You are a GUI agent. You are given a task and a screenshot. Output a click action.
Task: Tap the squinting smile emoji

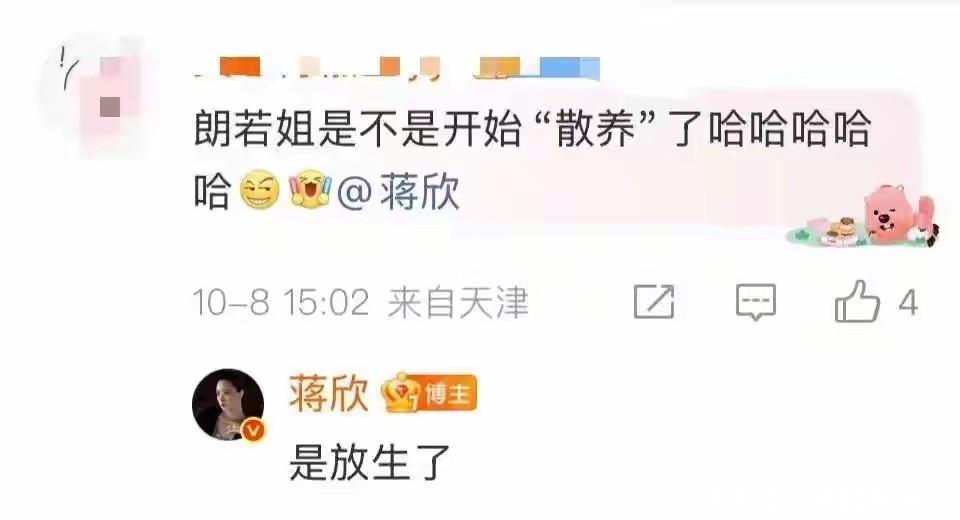(260, 190)
